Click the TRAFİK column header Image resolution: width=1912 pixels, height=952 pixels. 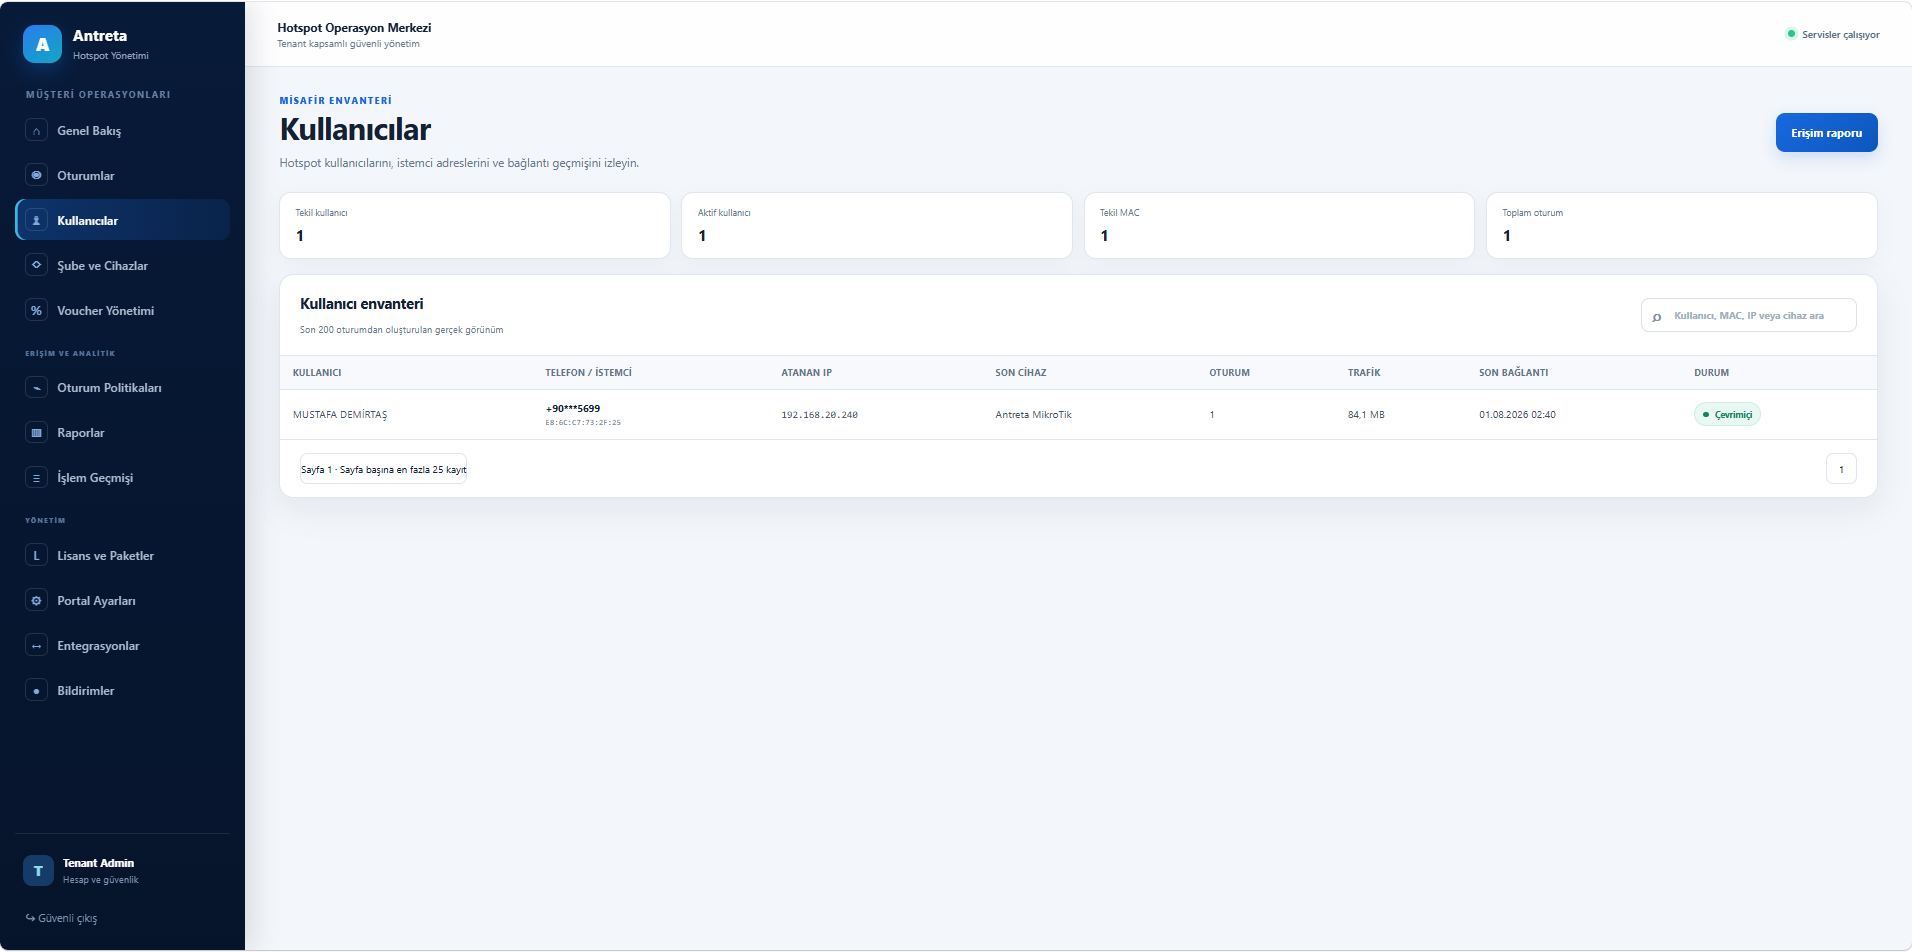click(1364, 373)
